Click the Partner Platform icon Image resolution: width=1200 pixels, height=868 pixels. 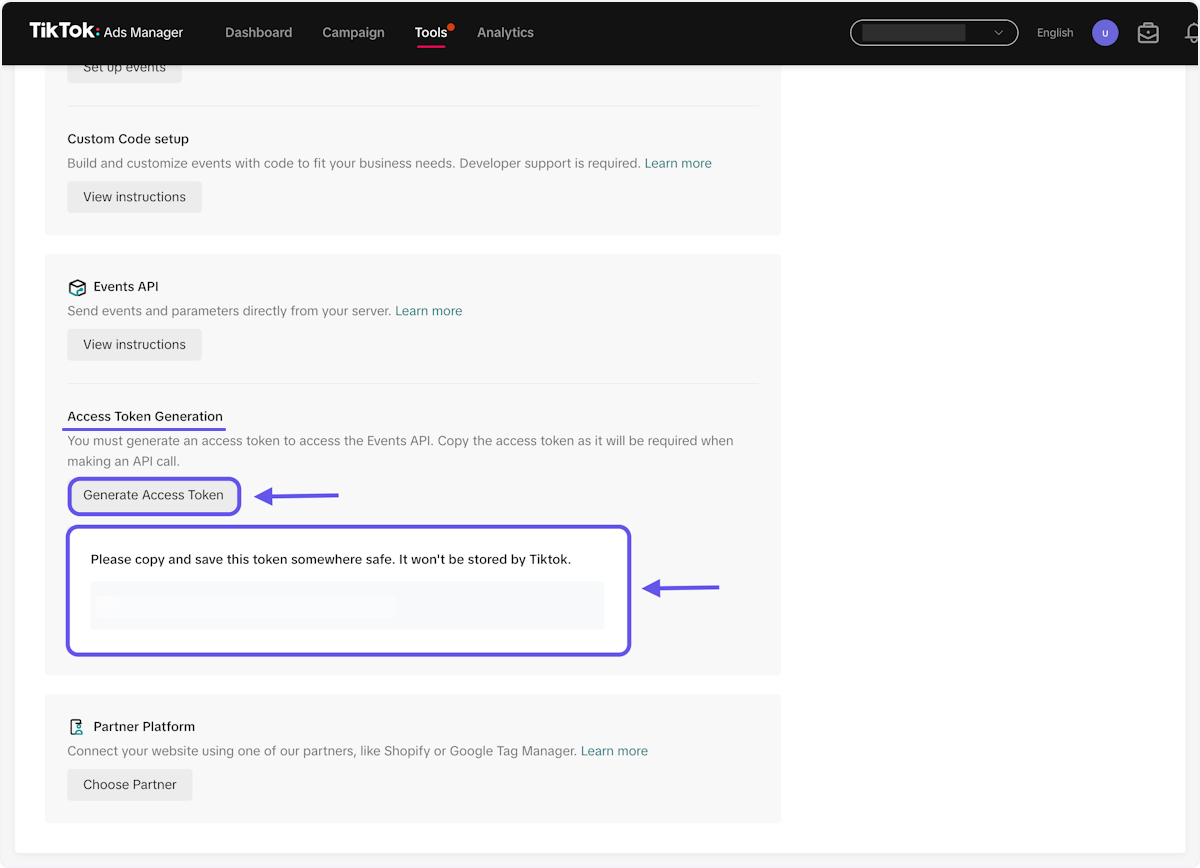77,727
